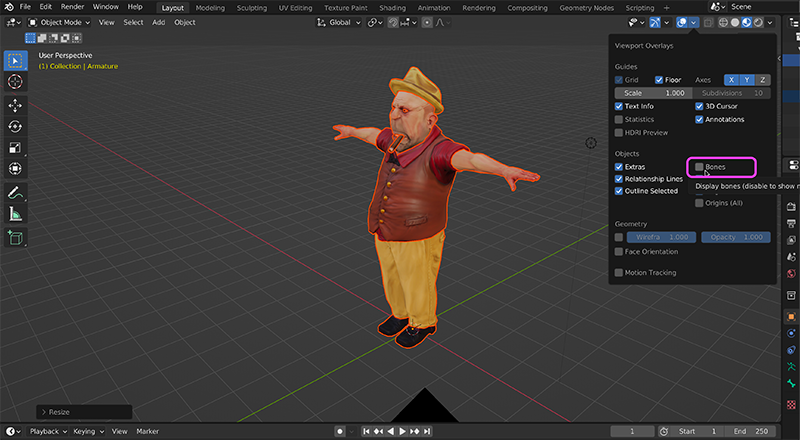Viewport: 800px width, 440px height.
Task: Activate the 3D Cursor tool
Action: click(x=15, y=82)
